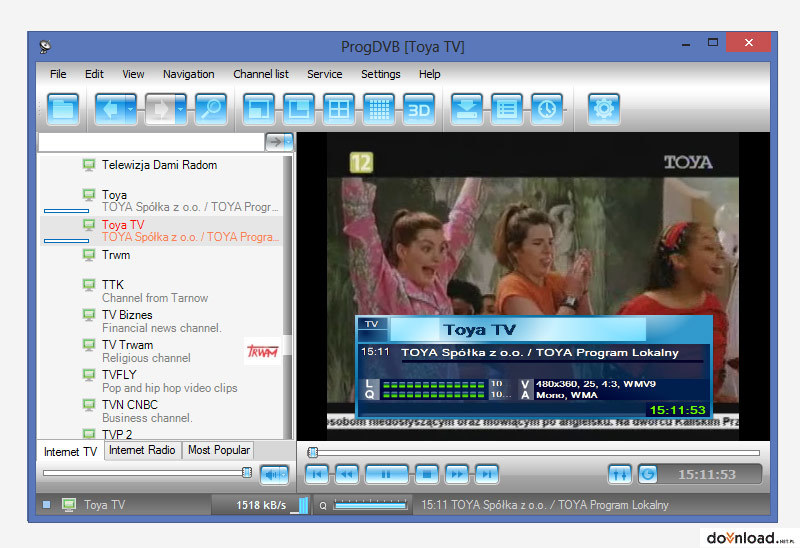Click the 1518 kB/s bitrate readout
The height and width of the screenshot is (548, 800).
261,505
